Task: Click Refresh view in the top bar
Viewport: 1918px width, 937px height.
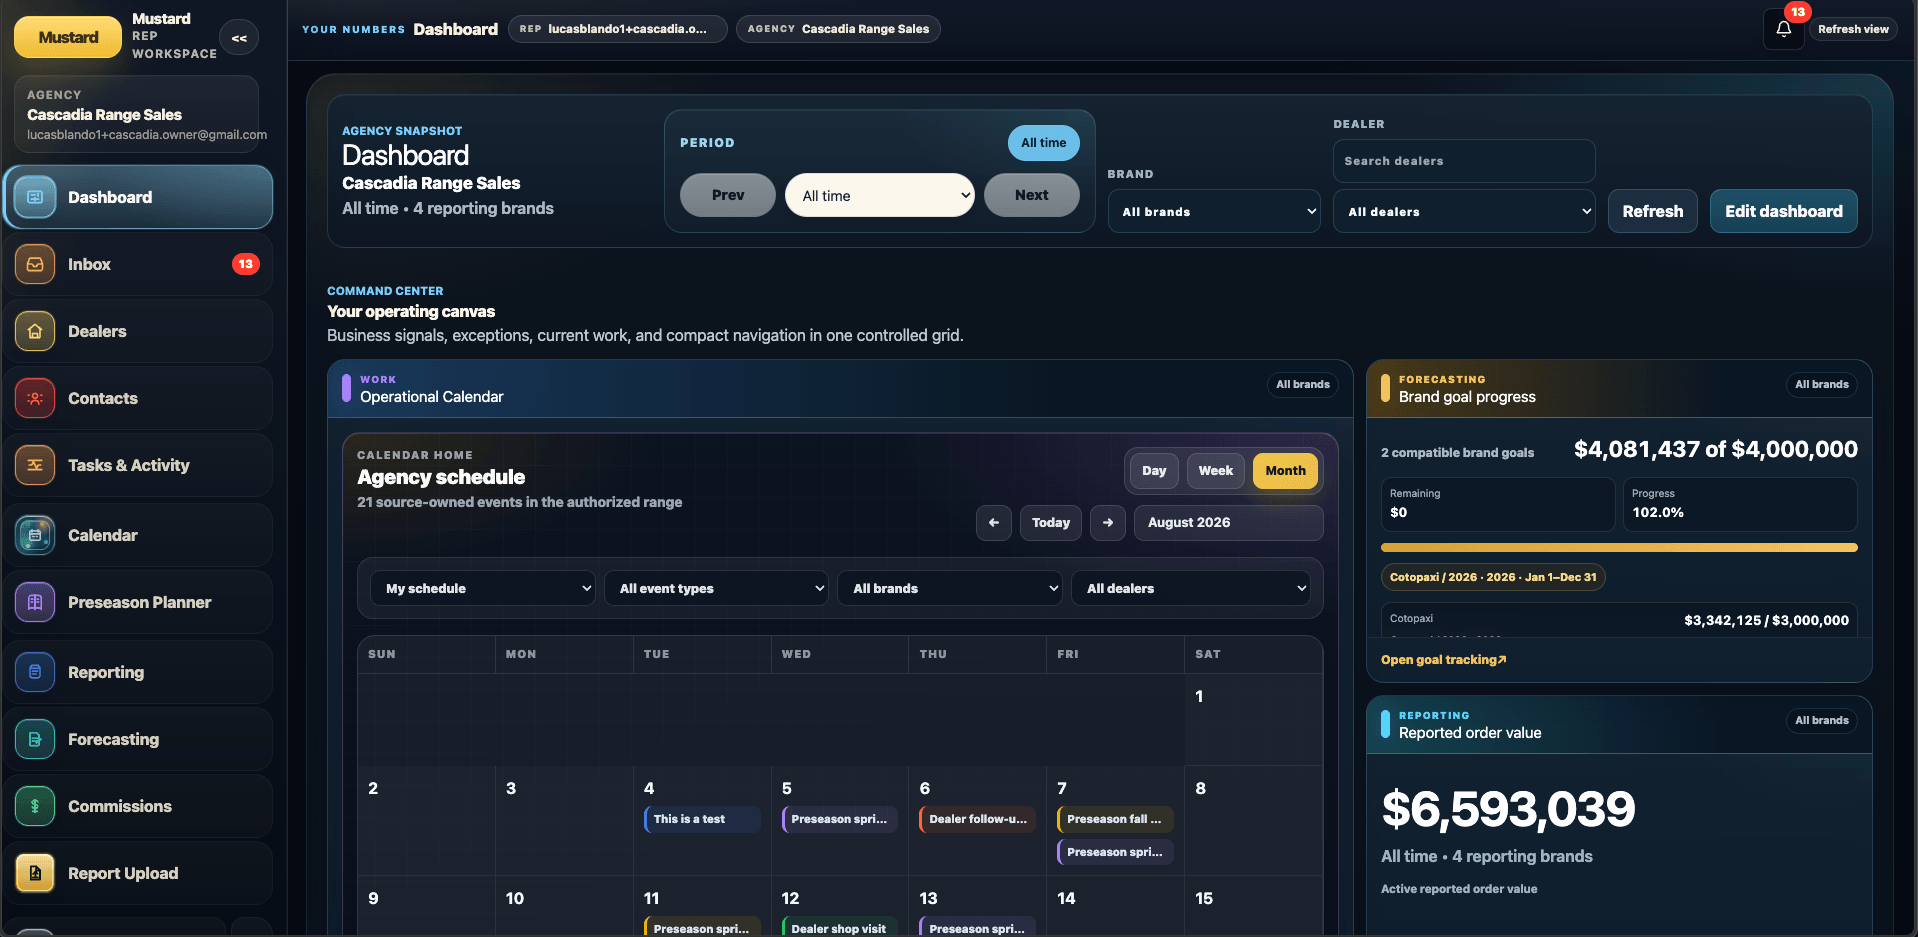Action: point(1853,29)
